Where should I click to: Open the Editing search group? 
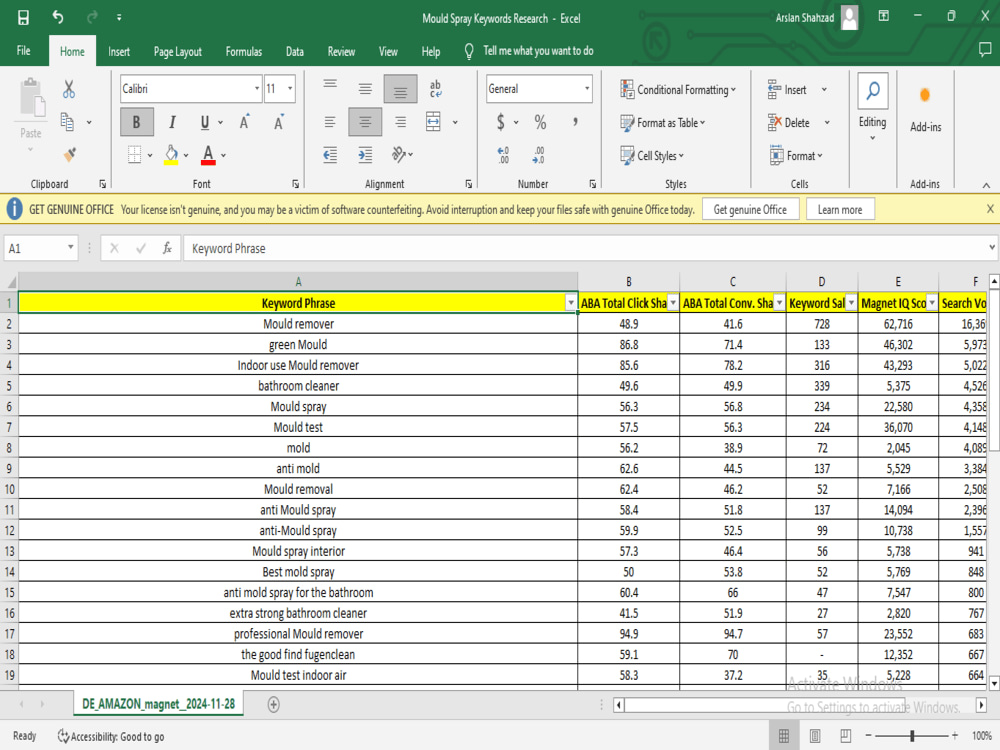point(872,107)
